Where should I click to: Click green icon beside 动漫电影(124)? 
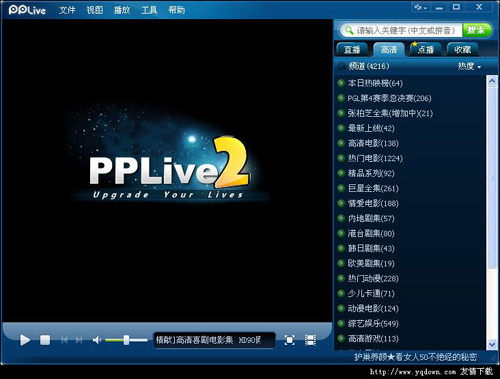tap(341, 308)
